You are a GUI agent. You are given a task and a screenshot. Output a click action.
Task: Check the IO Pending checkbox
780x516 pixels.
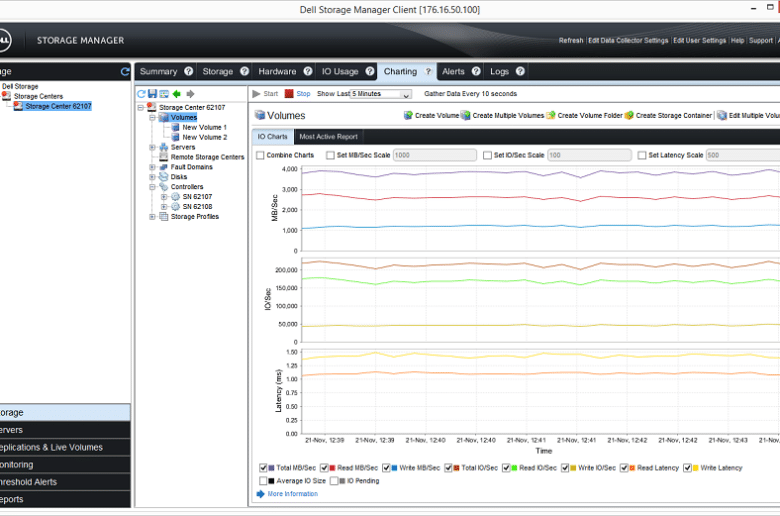(334, 481)
